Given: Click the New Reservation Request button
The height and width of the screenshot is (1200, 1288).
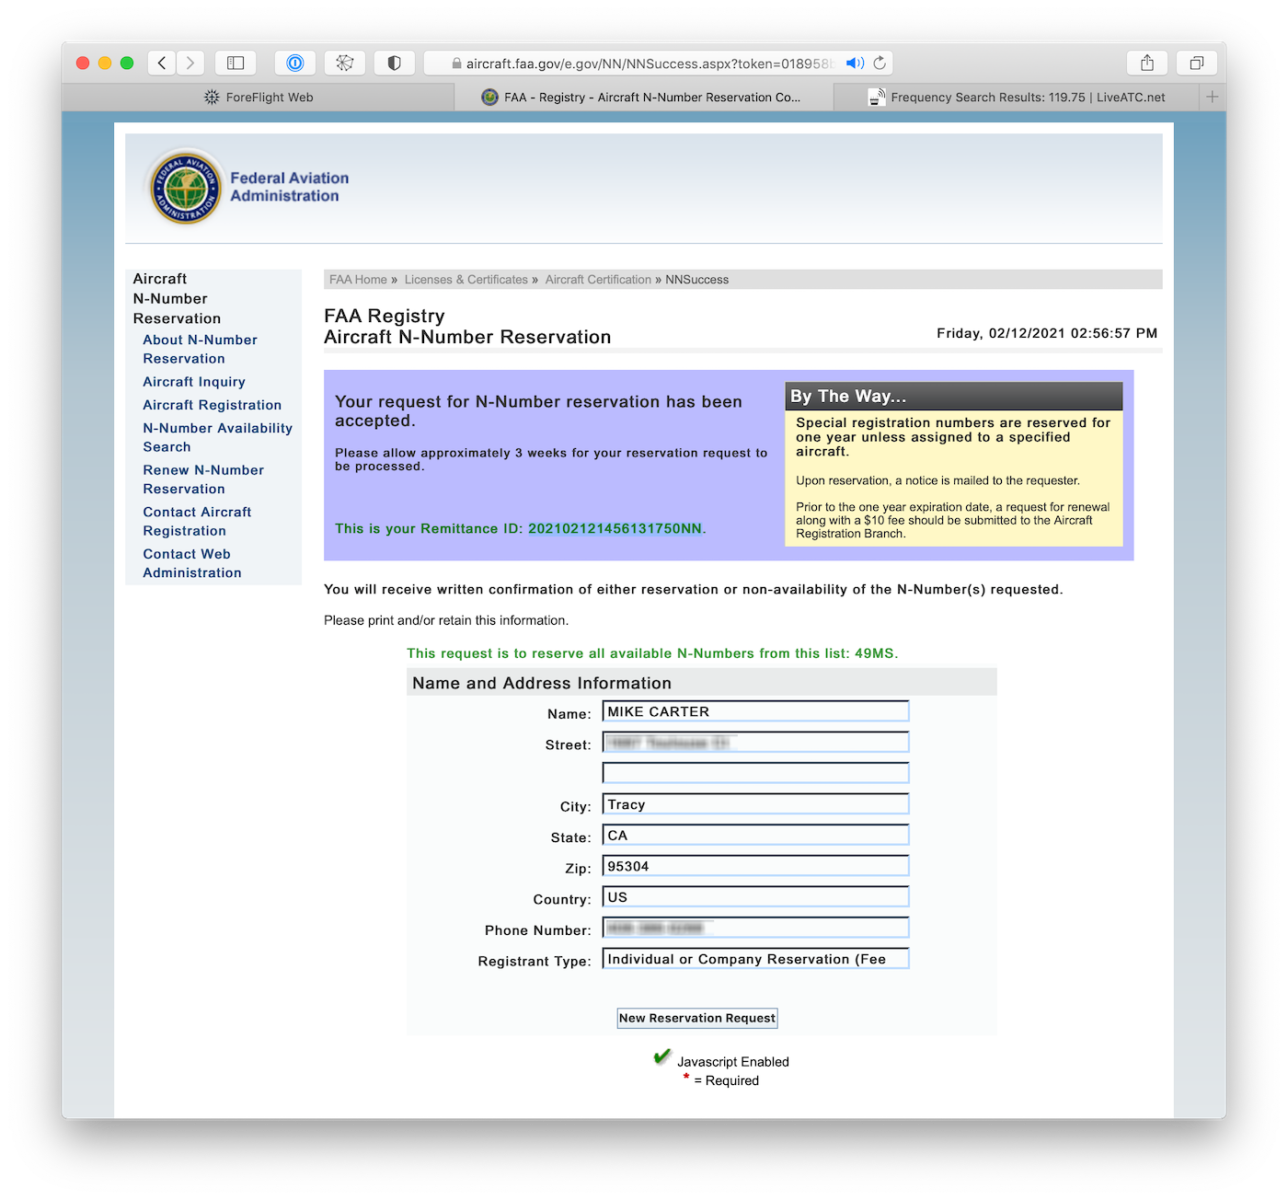Looking at the screenshot, I should (697, 1018).
